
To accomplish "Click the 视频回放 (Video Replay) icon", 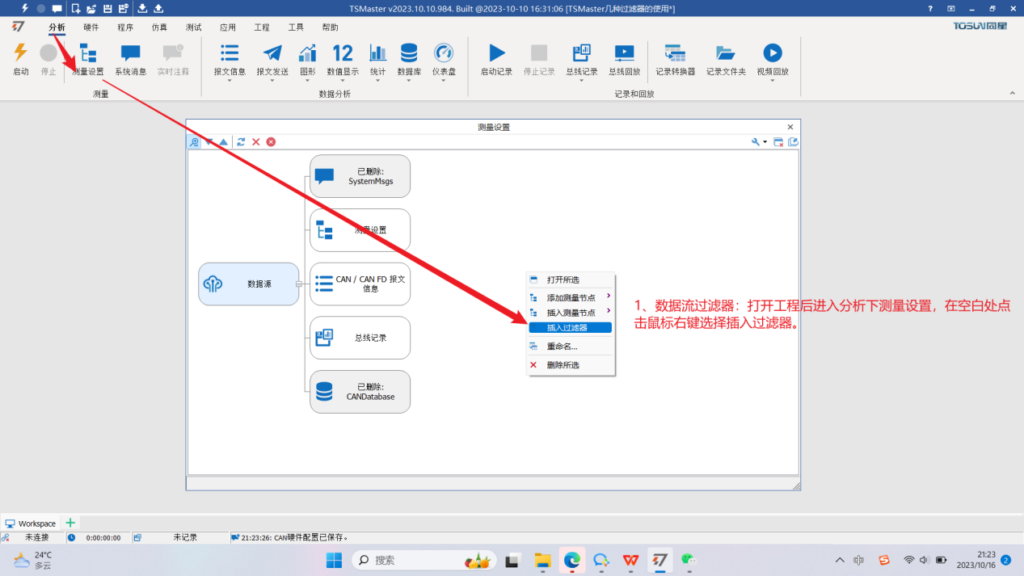I will (772, 54).
